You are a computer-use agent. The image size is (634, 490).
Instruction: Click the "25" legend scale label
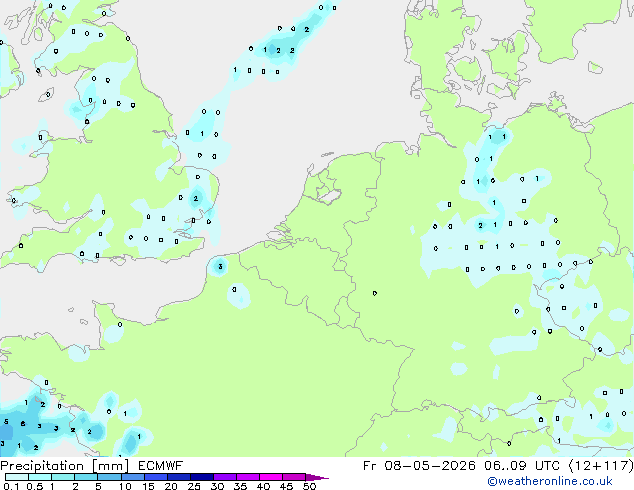click(194, 486)
